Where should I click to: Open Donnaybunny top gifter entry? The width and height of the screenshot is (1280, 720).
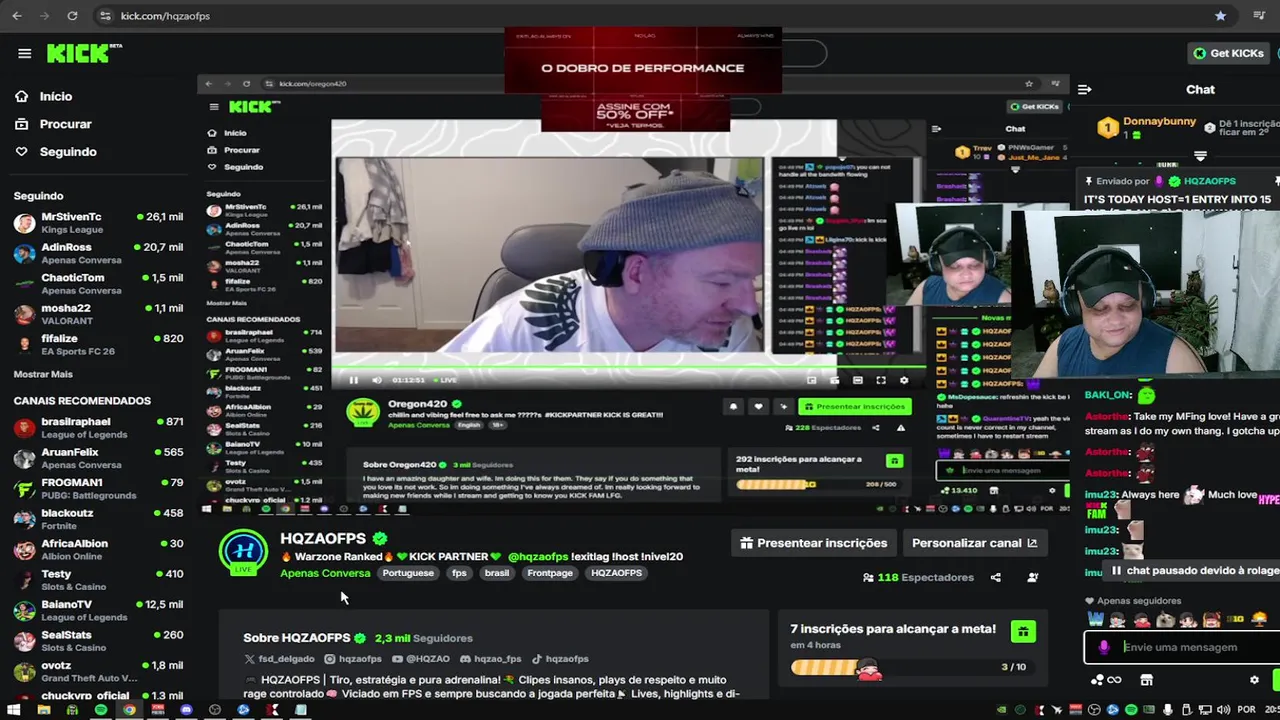(x=1145, y=127)
